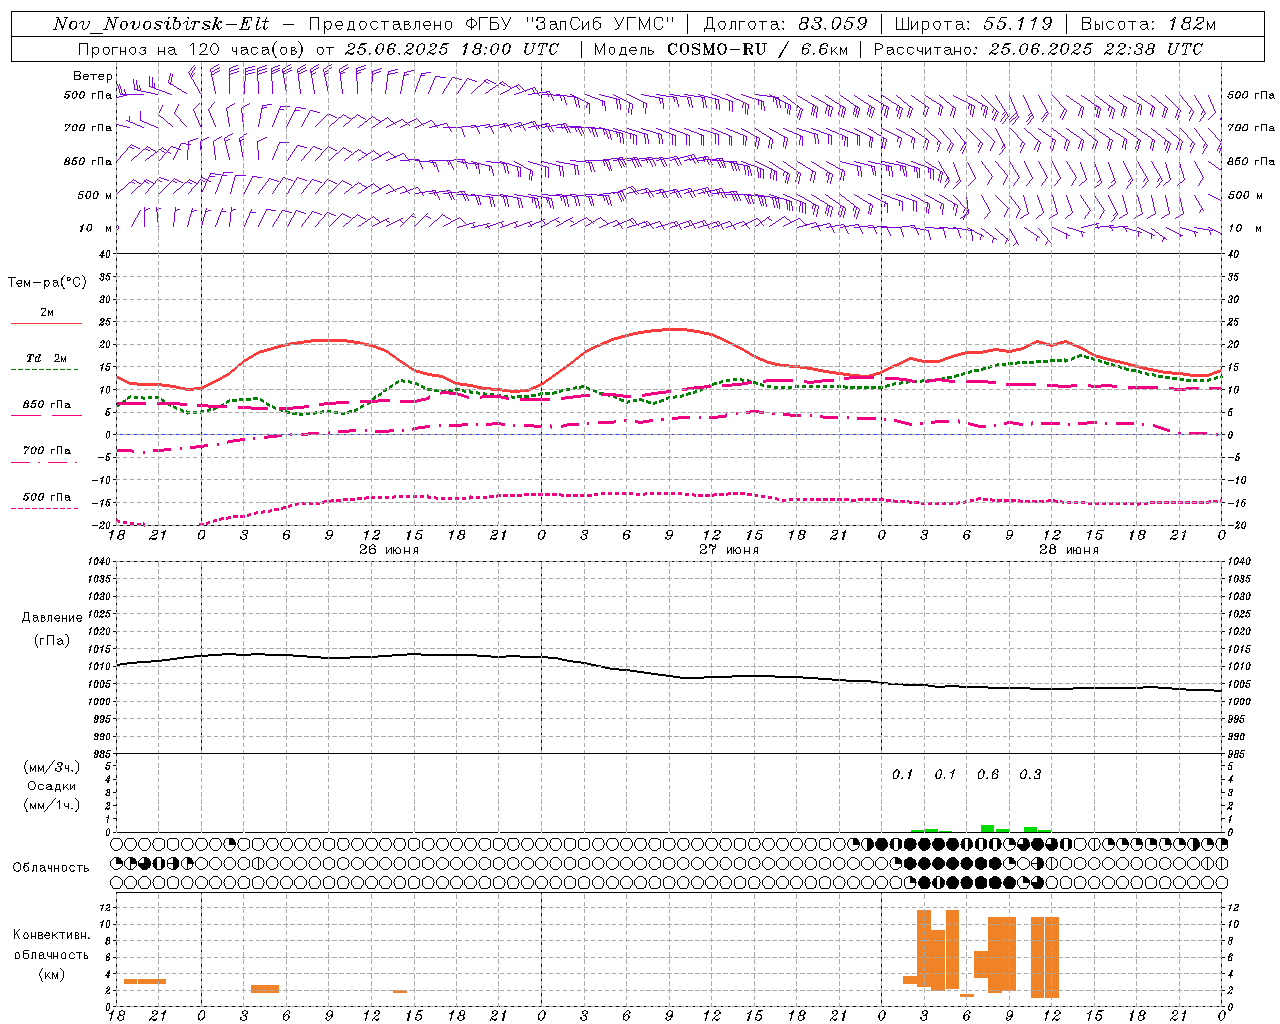Screen dimensions: 1280x1024
Task: Click the Давление pressure panel label
Action: [x=52, y=618]
